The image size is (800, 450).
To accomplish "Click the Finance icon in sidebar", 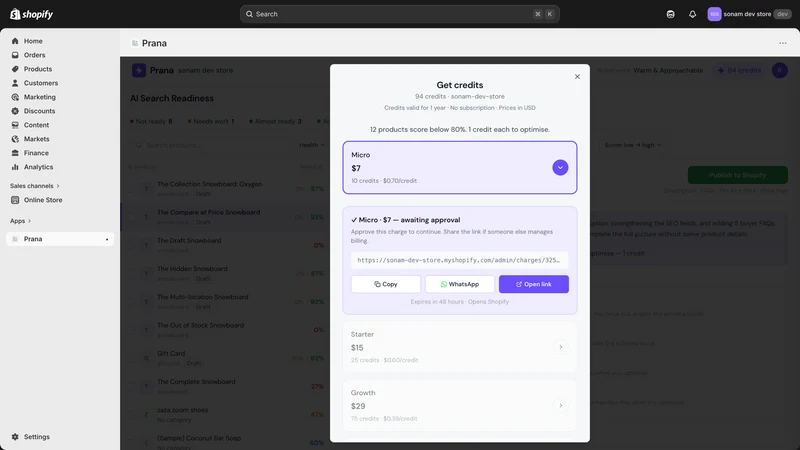I will click(x=15, y=153).
